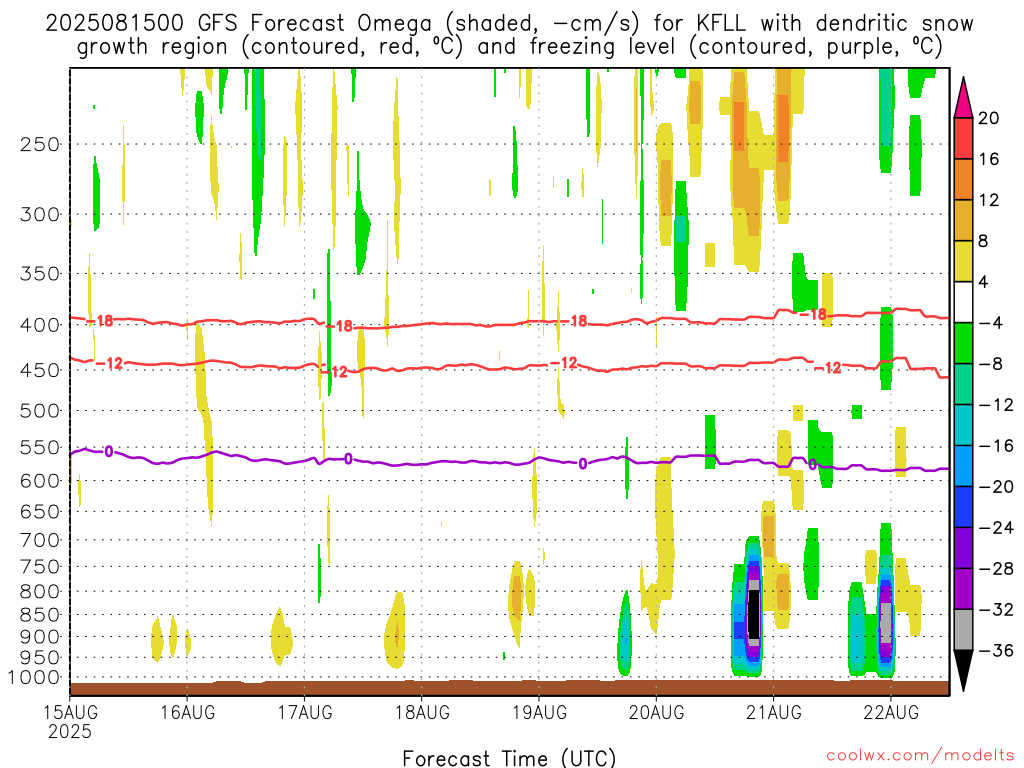
Task: Click the 900 pressure level label
Action: (40, 637)
